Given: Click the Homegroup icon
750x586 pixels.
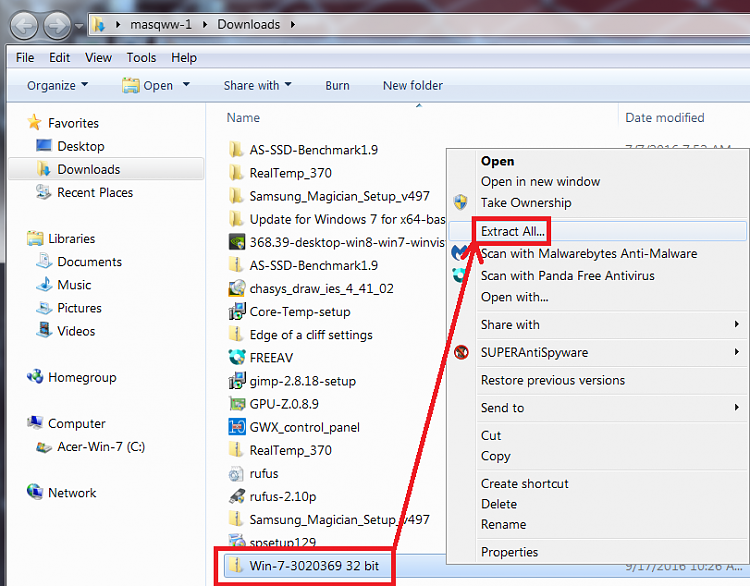Looking at the screenshot, I should (x=35, y=377).
